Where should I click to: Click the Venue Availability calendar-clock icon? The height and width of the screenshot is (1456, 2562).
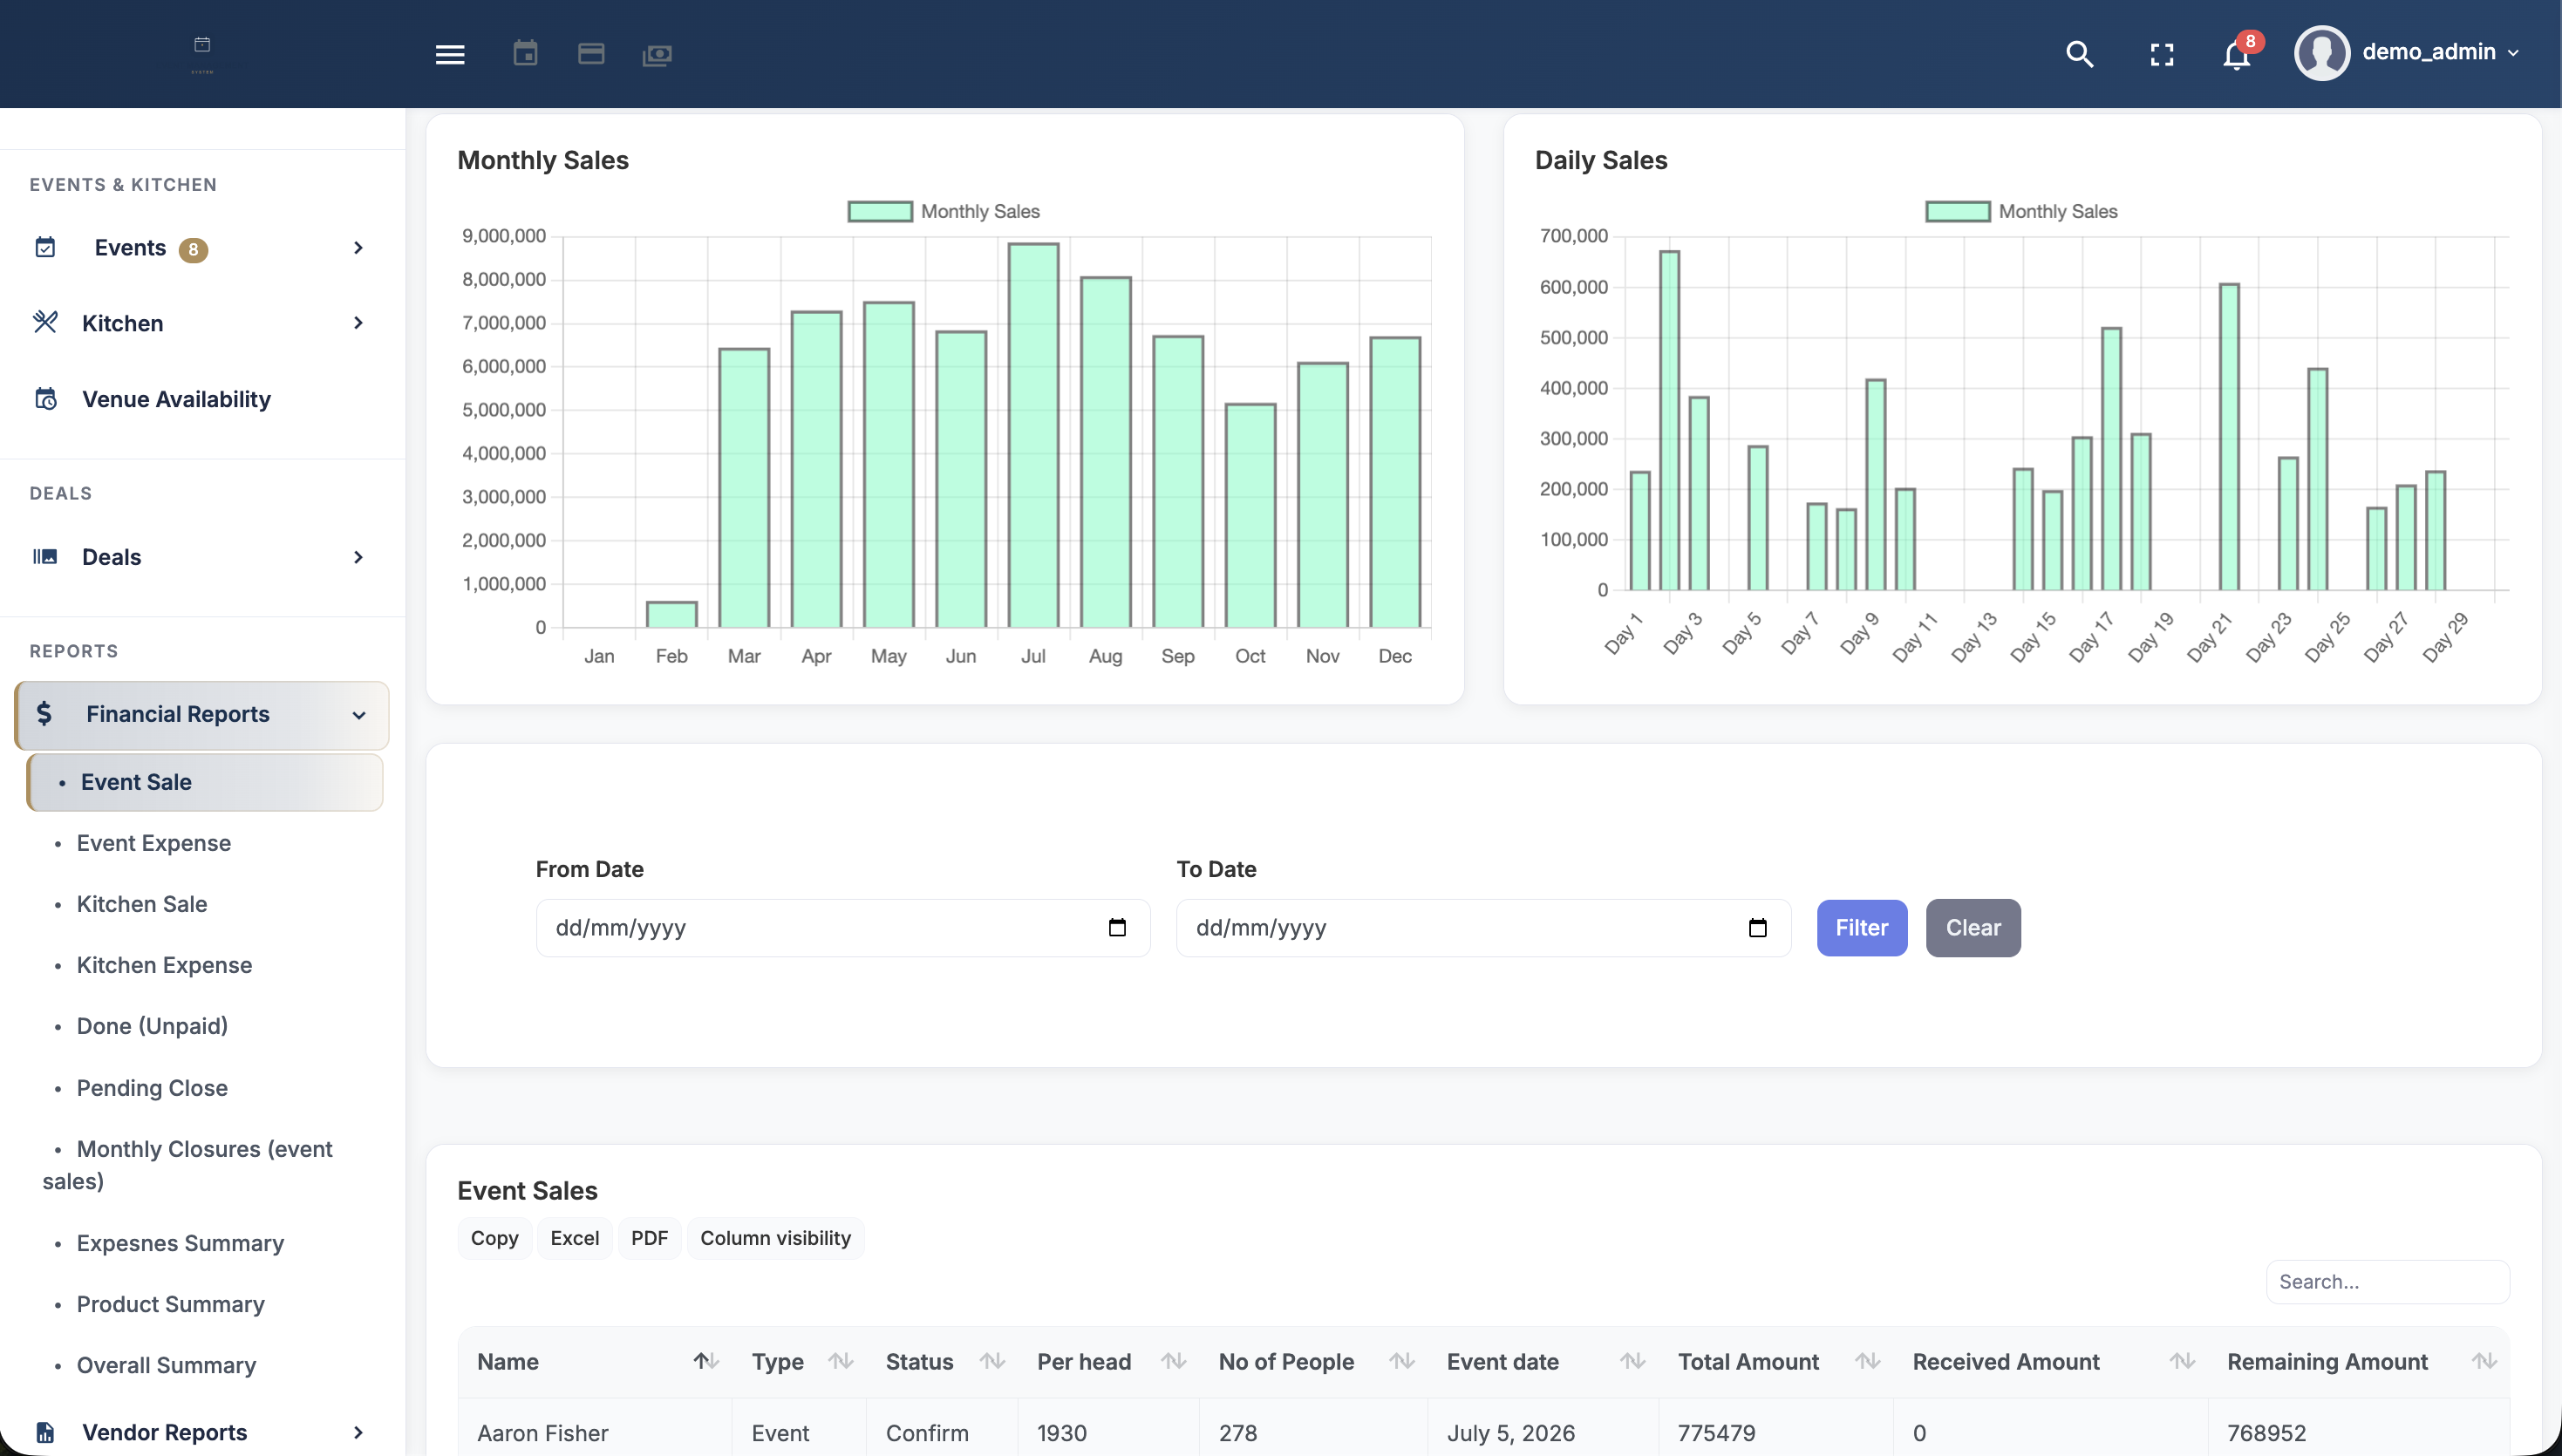click(x=46, y=398)
